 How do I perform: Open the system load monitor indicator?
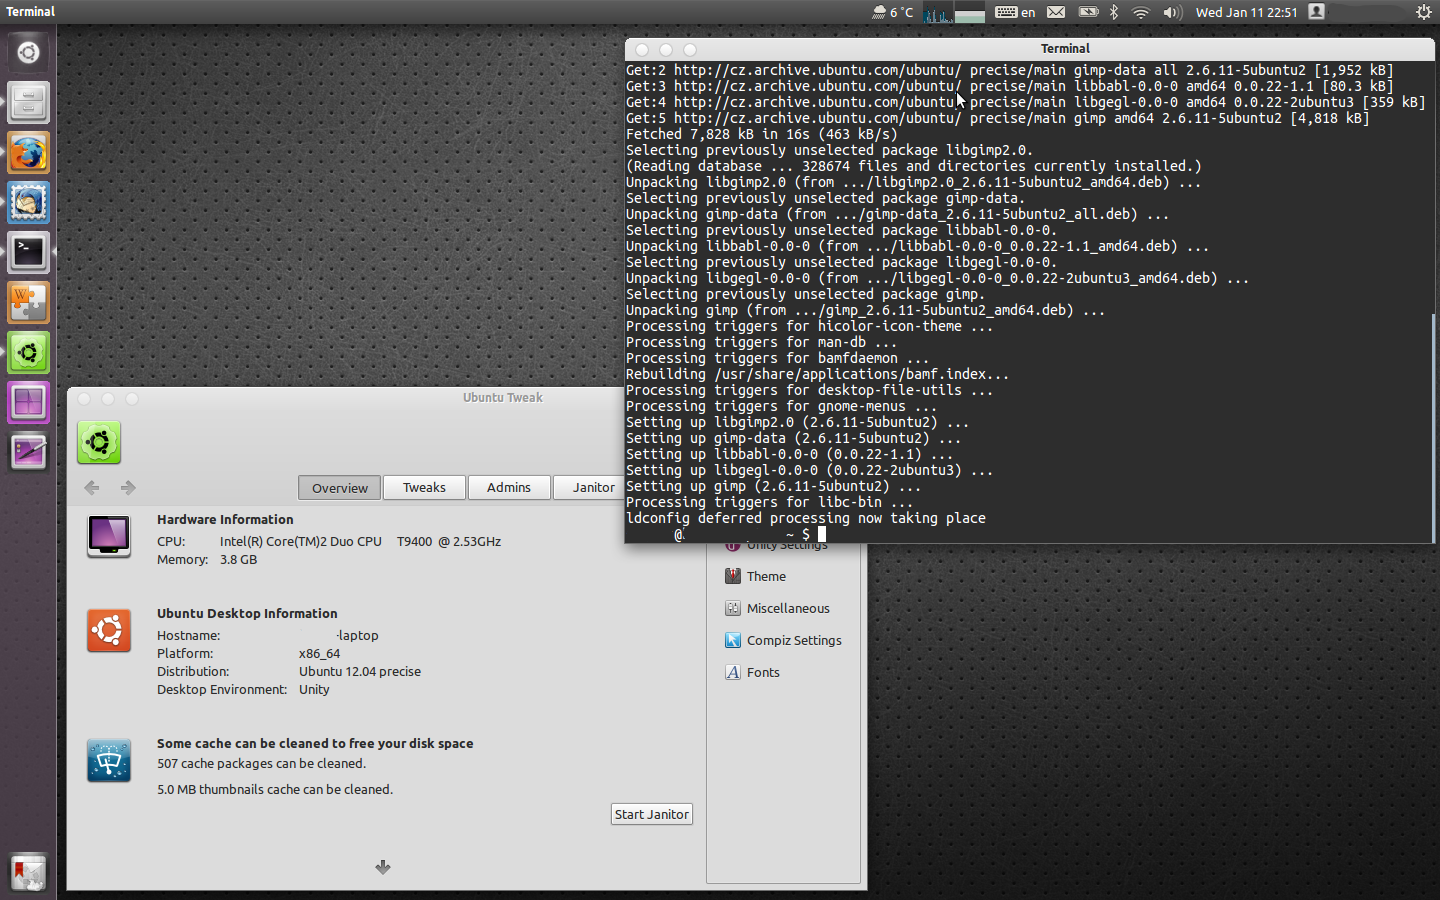(x=954, y=12)
